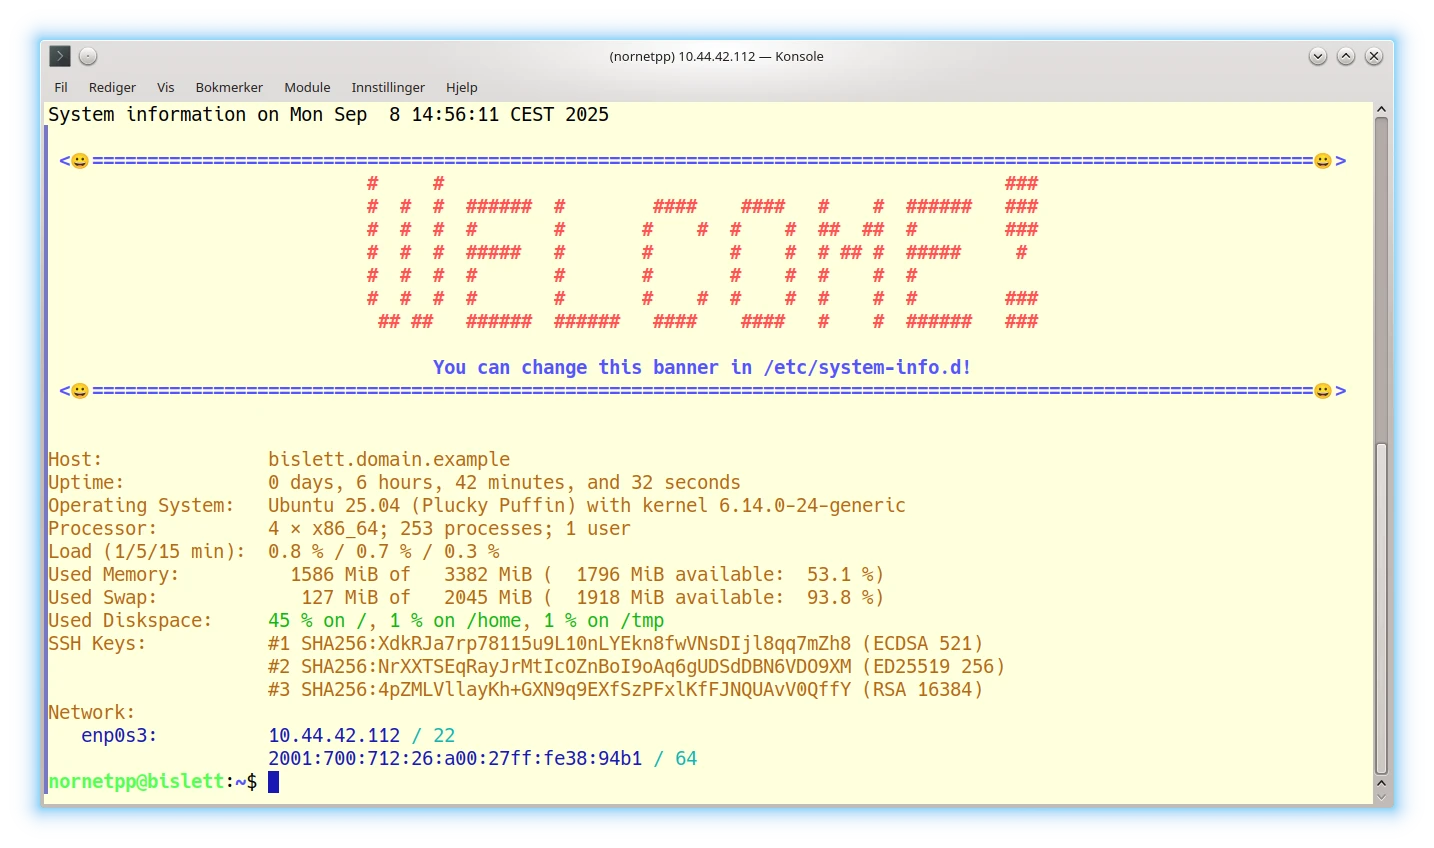
Task: Expand the Module menu
Action: coord(307,87)
